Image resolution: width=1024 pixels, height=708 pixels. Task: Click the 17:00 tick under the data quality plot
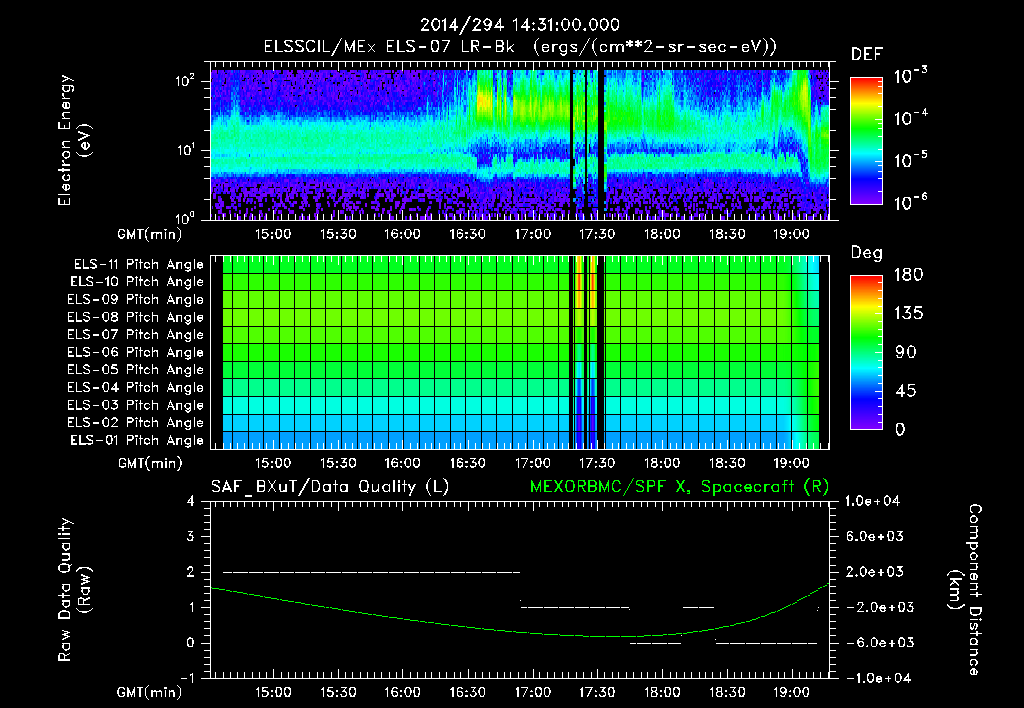532,692
